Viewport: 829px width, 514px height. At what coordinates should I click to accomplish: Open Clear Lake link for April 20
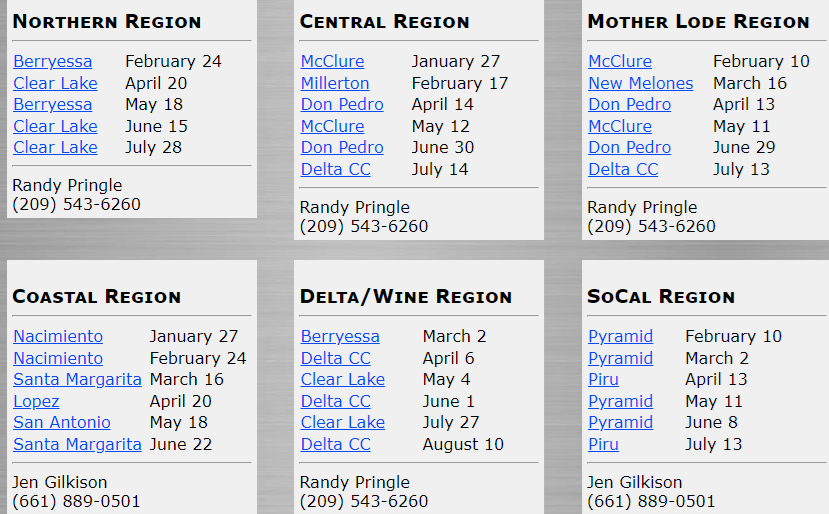point(55,83)
